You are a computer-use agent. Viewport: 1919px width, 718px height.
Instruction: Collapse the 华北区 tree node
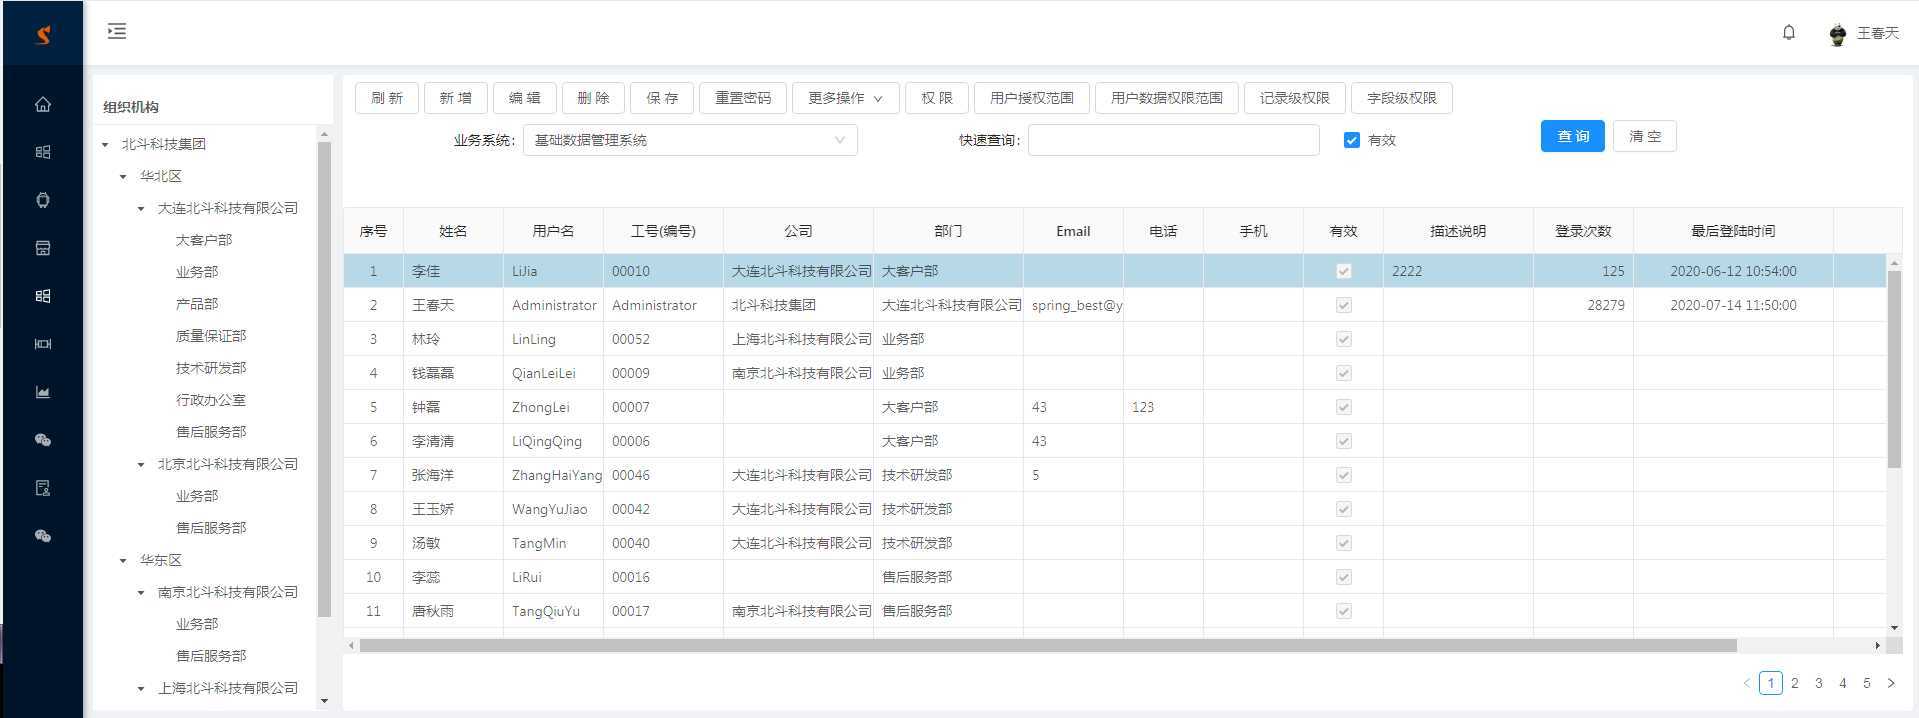coord(123,176)
